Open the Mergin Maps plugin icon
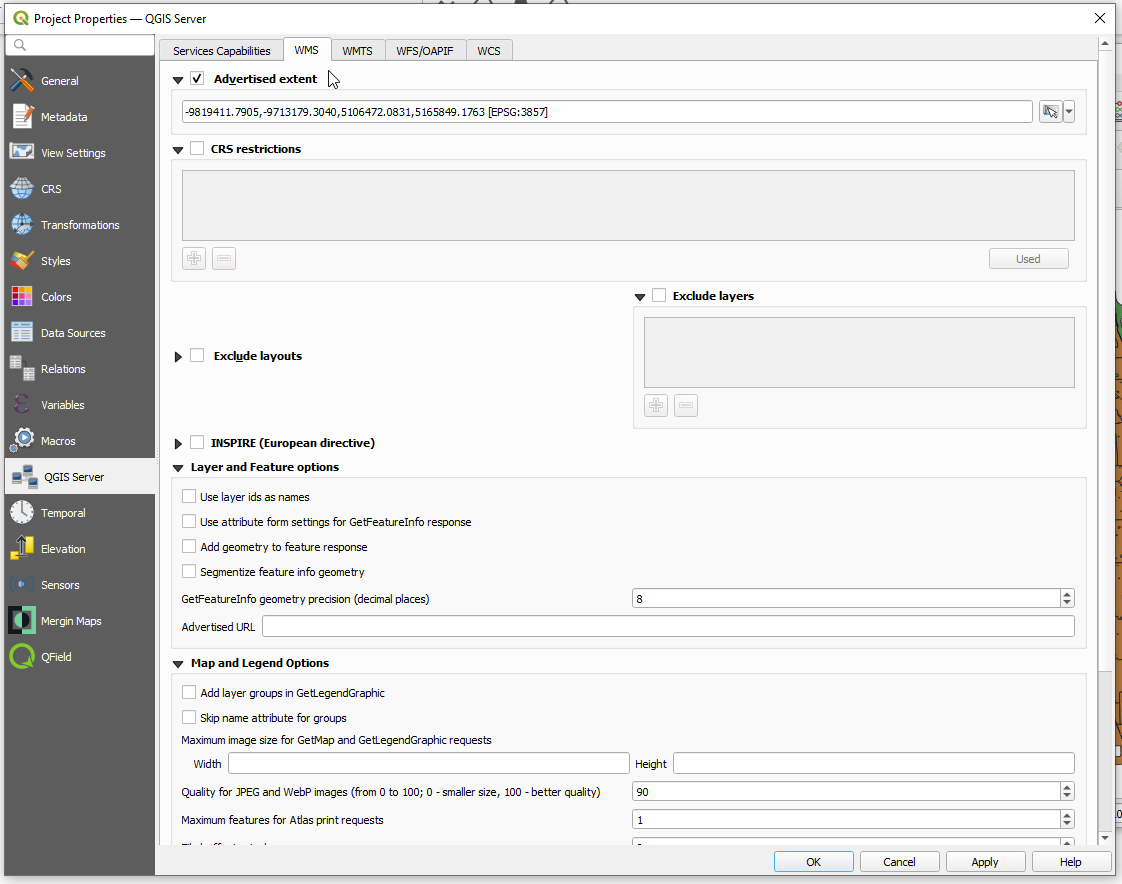Image resolution: width=1122 pixels, height=884 pixels. coord(22,621)
